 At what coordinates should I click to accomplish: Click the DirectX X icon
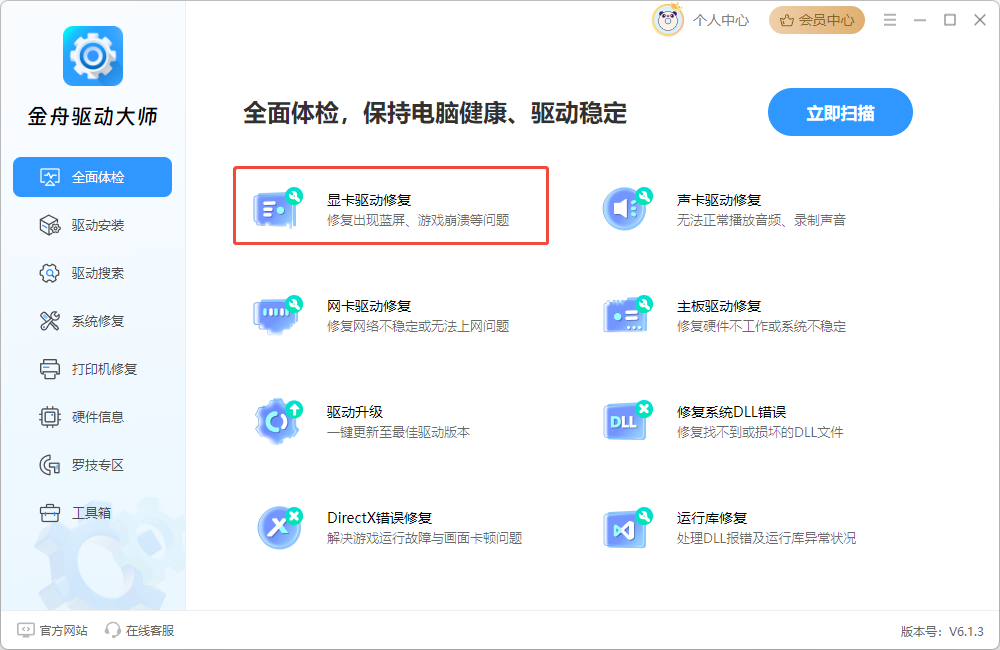(279, 527)
